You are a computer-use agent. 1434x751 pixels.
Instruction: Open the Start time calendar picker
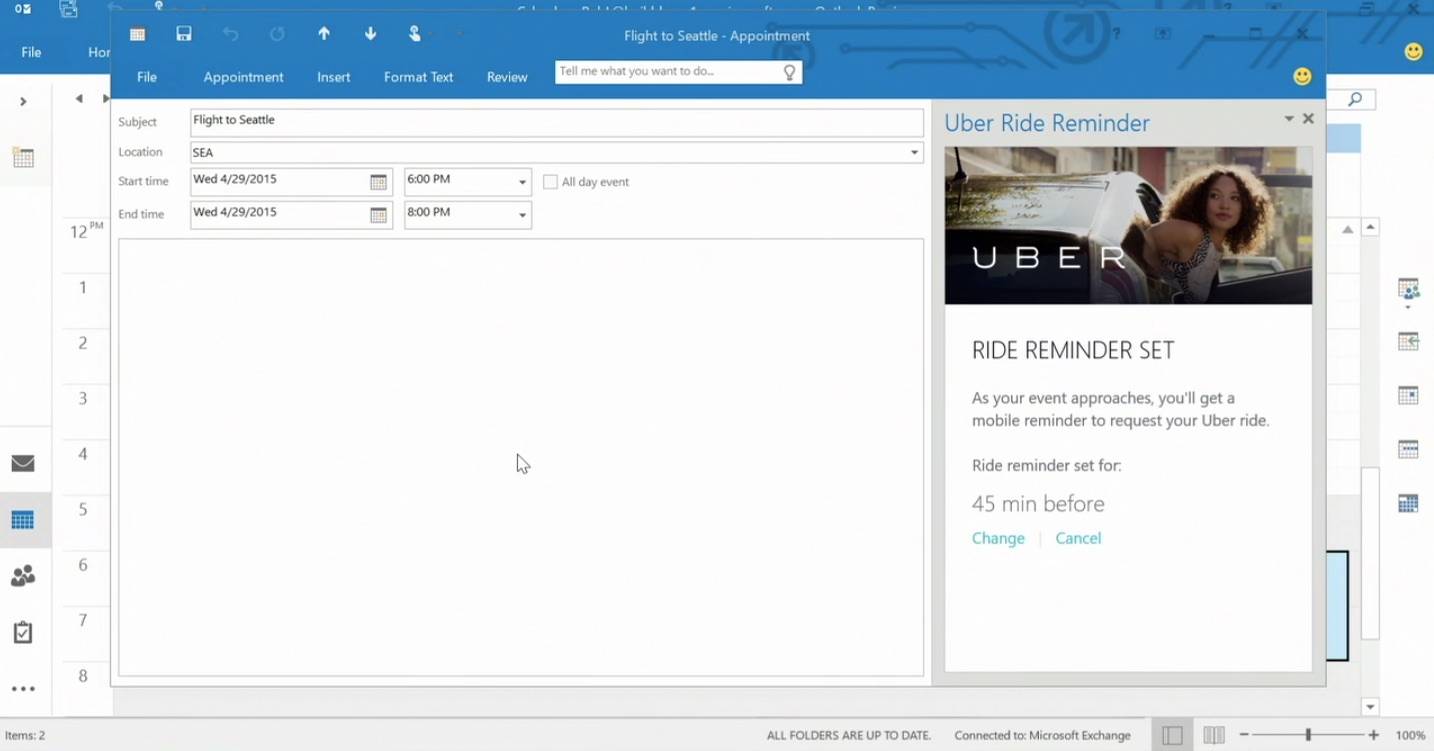tap(378, 182)
